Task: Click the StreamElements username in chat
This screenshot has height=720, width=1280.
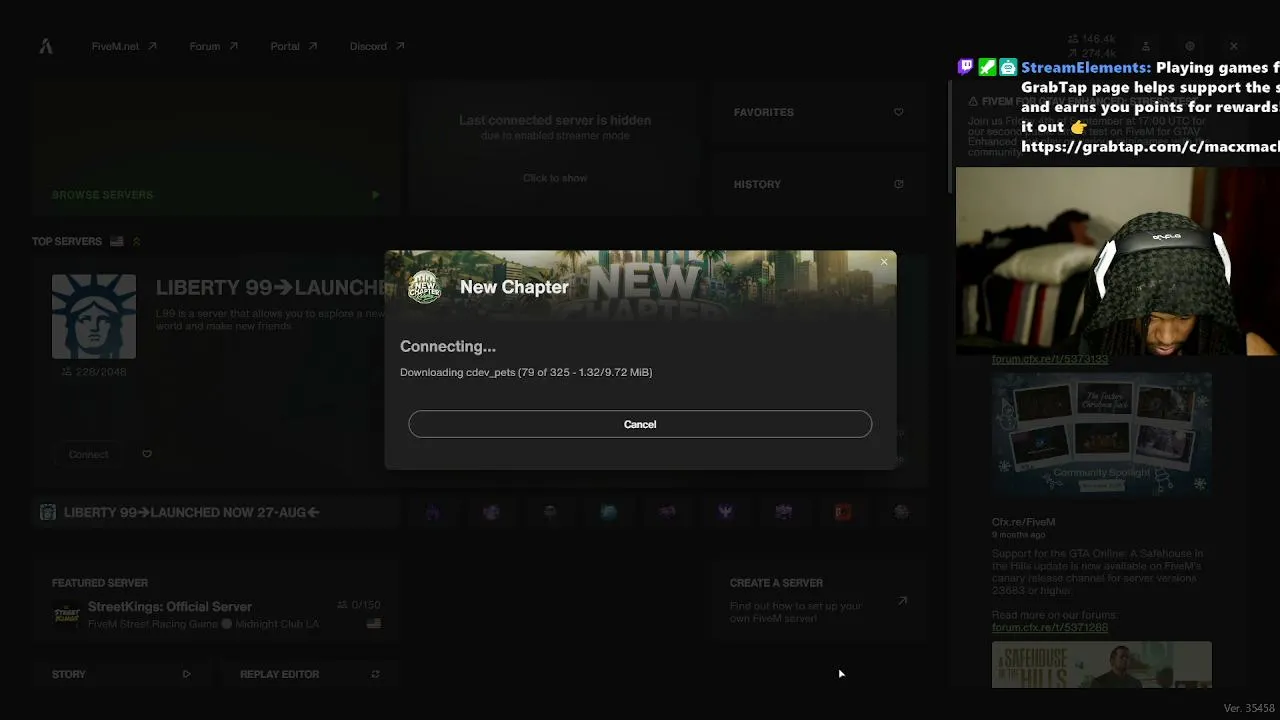Action: pyautogui.click(x=1086, y=68)
